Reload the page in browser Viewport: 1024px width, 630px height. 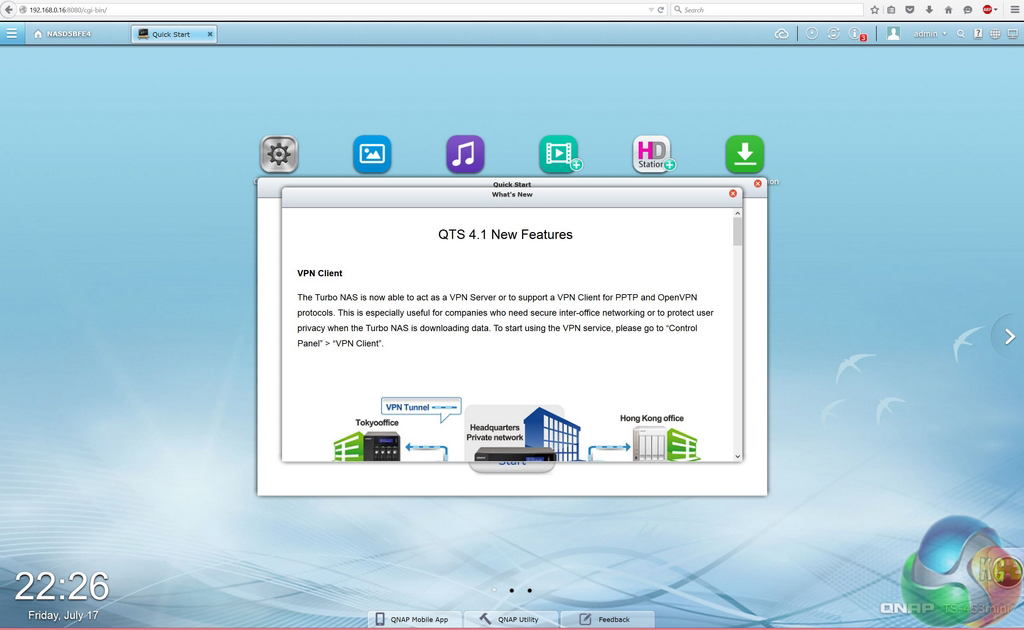(660, 10)
